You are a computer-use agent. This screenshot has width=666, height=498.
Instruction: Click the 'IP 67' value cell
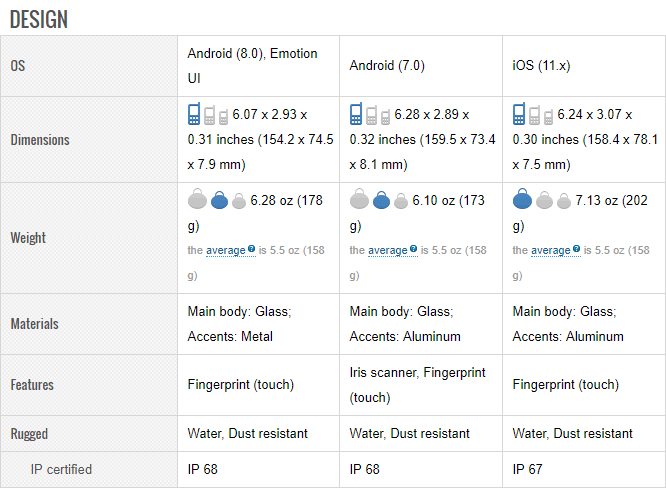coord(527,469)
